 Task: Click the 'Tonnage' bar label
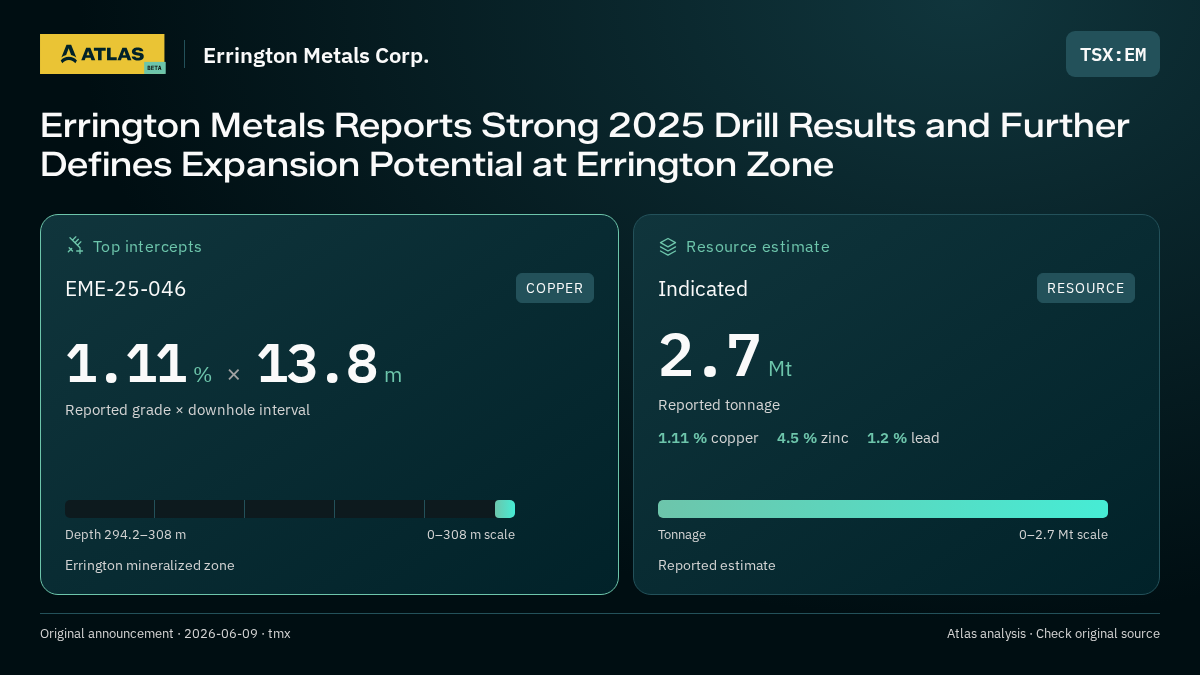pos(682,535)
